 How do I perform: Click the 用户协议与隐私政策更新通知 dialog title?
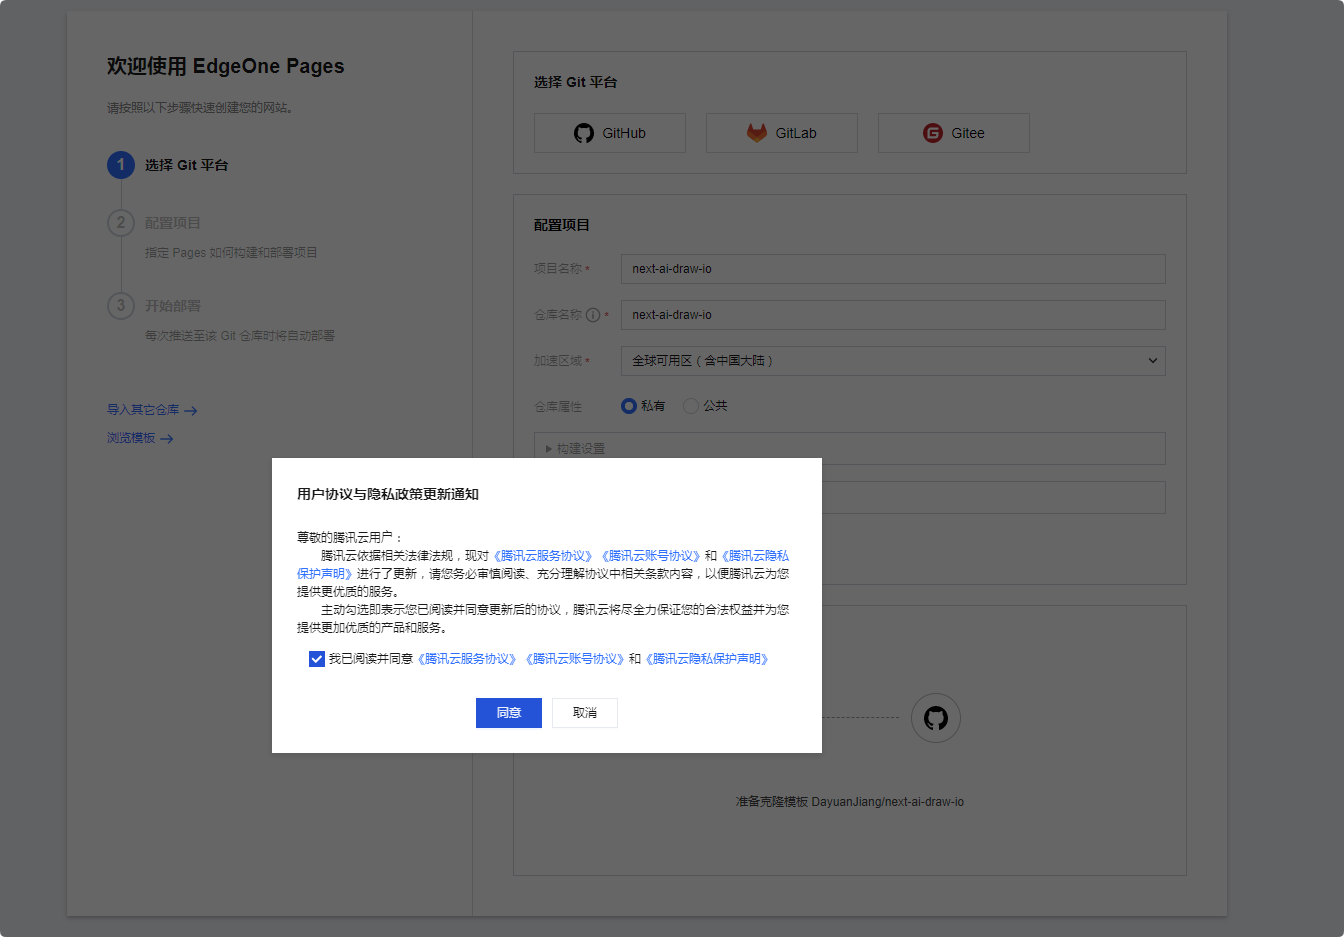[388, 494]
